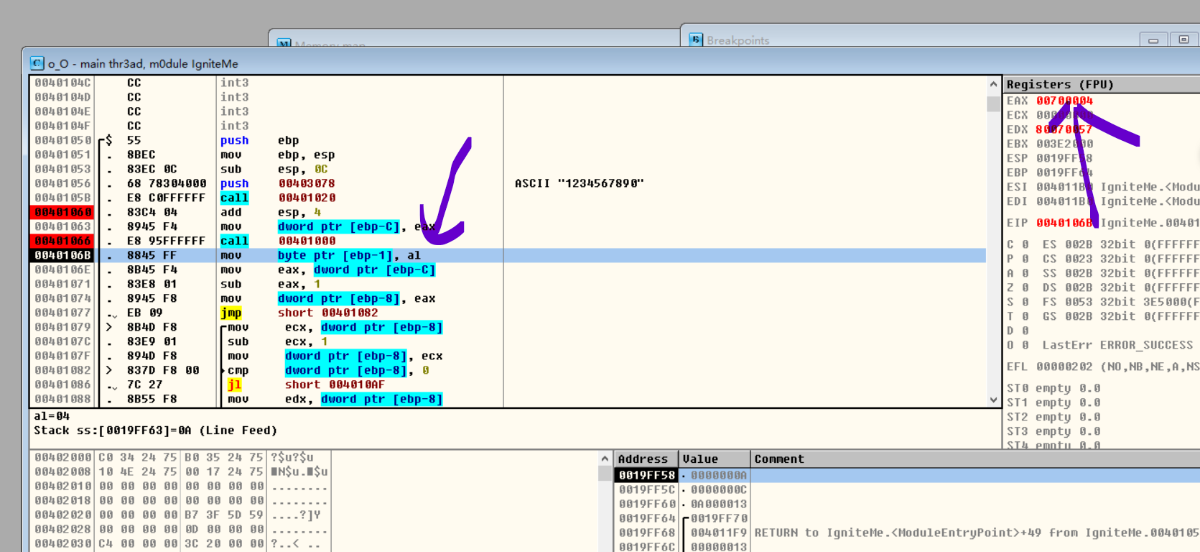Click the Value column header in stack pane
The height and width of the screenshot is (552, 1200).
pos(714,459)
